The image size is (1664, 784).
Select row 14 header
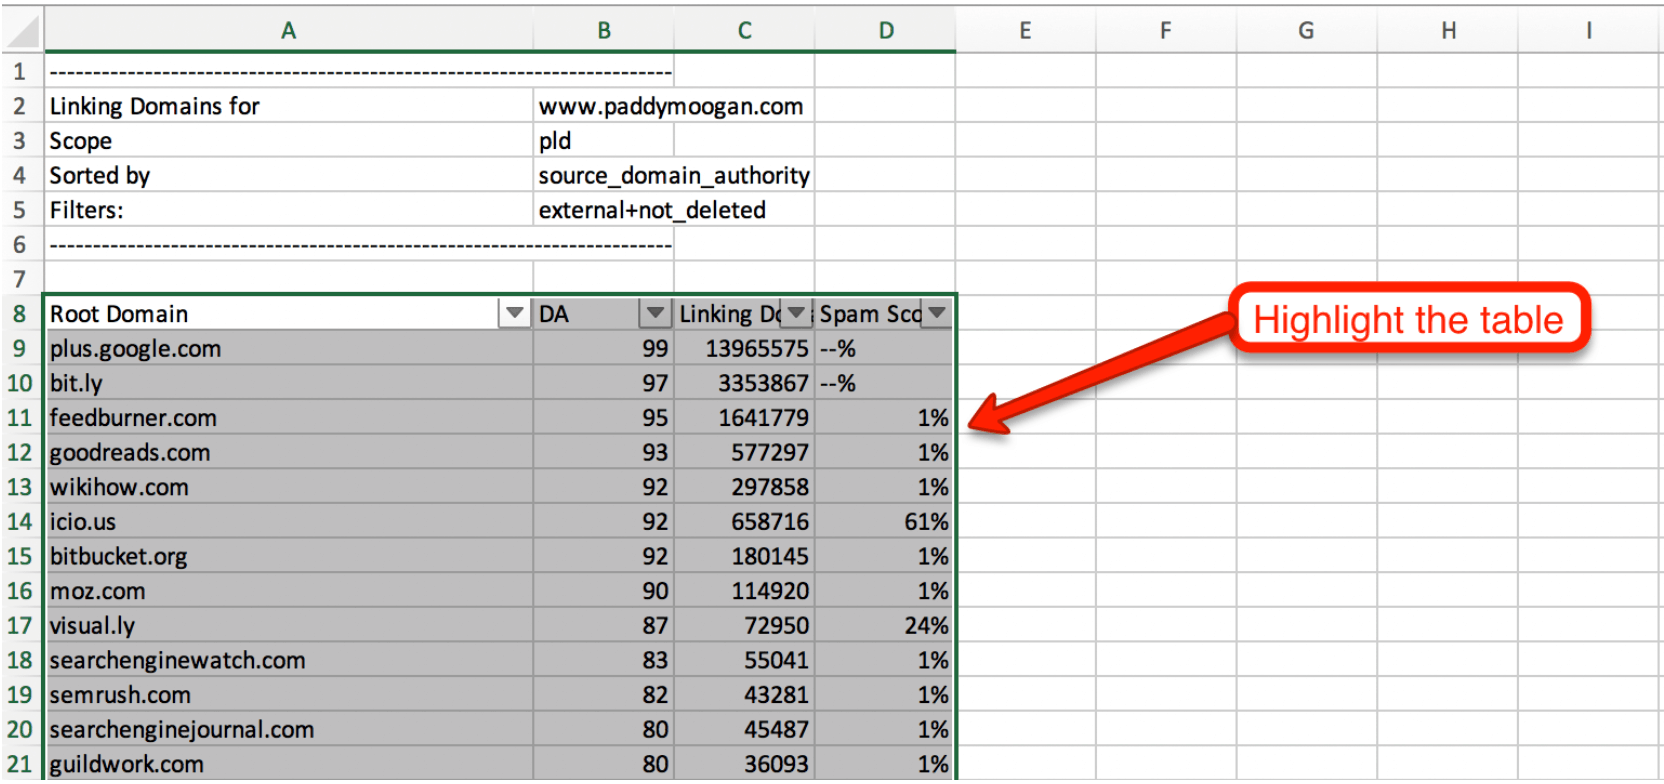pyautogui.click(x=20, y=522)
